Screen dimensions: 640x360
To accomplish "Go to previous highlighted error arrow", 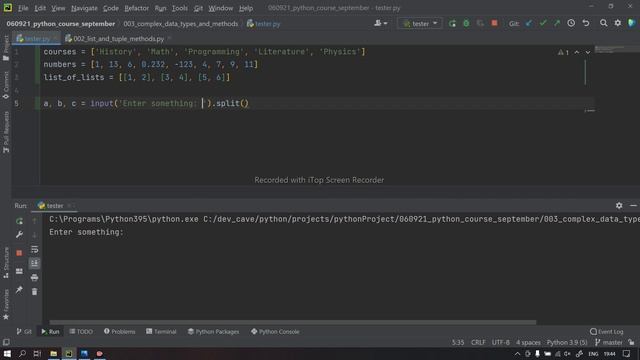I will point(577,52).
